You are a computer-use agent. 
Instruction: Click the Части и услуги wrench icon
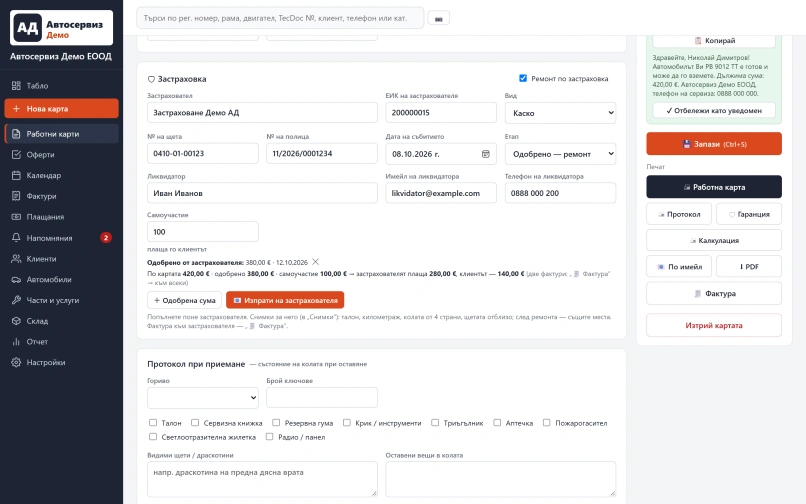[16, 300]
